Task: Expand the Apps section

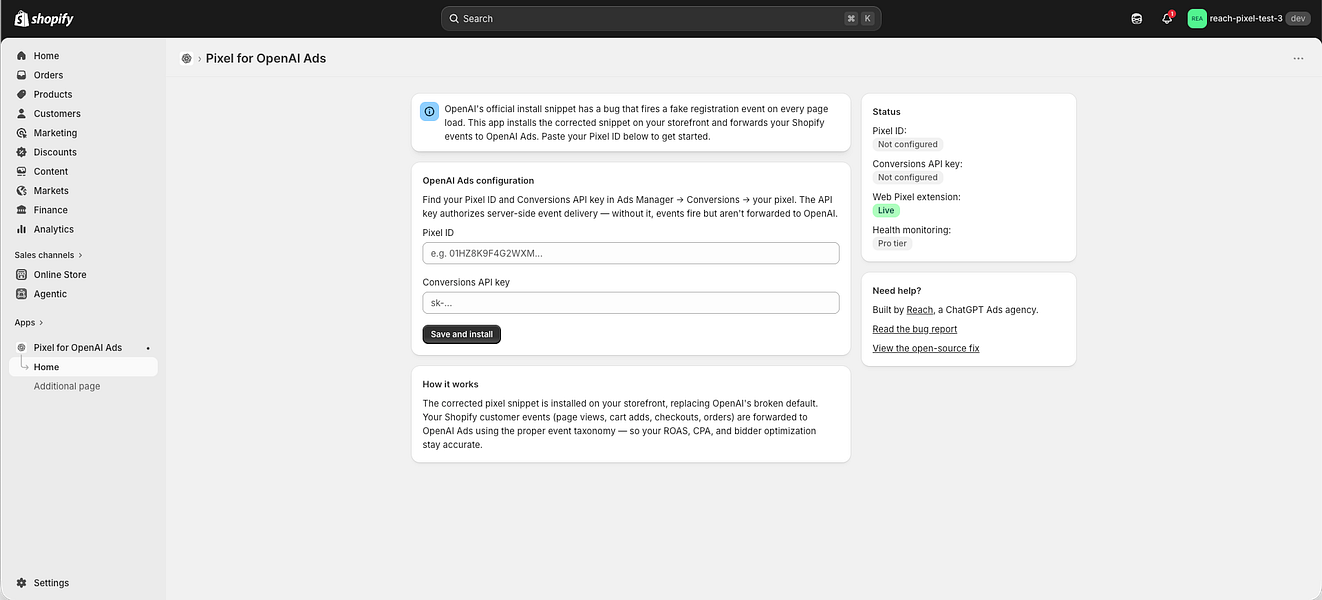Action: point(28,322)
